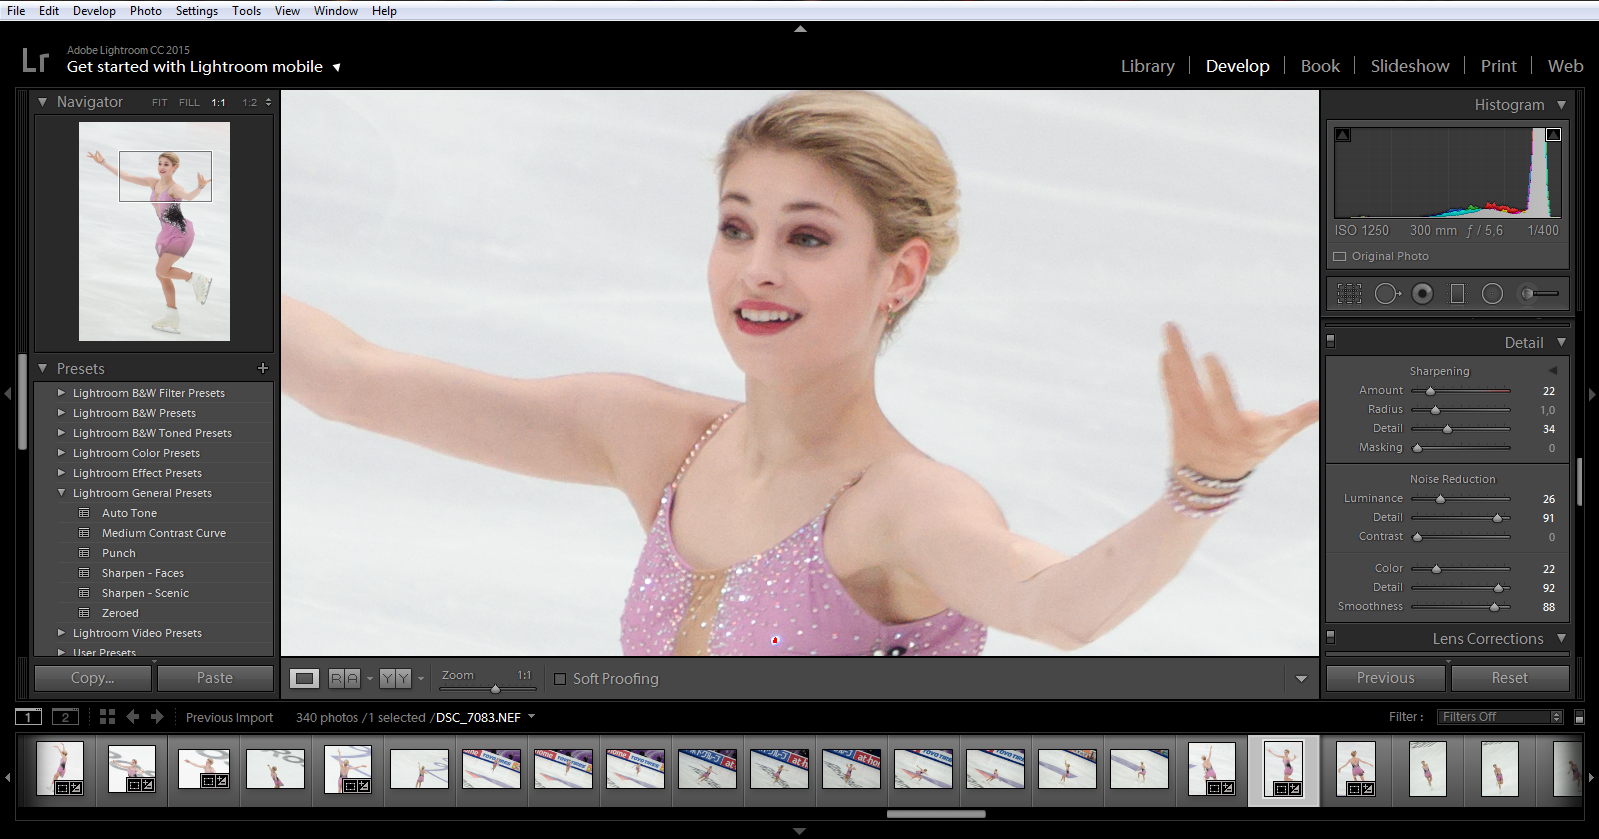Switch to the Library module
Screen dimensions: 1599x839
pyautogui.click(x=1147, y=66)
